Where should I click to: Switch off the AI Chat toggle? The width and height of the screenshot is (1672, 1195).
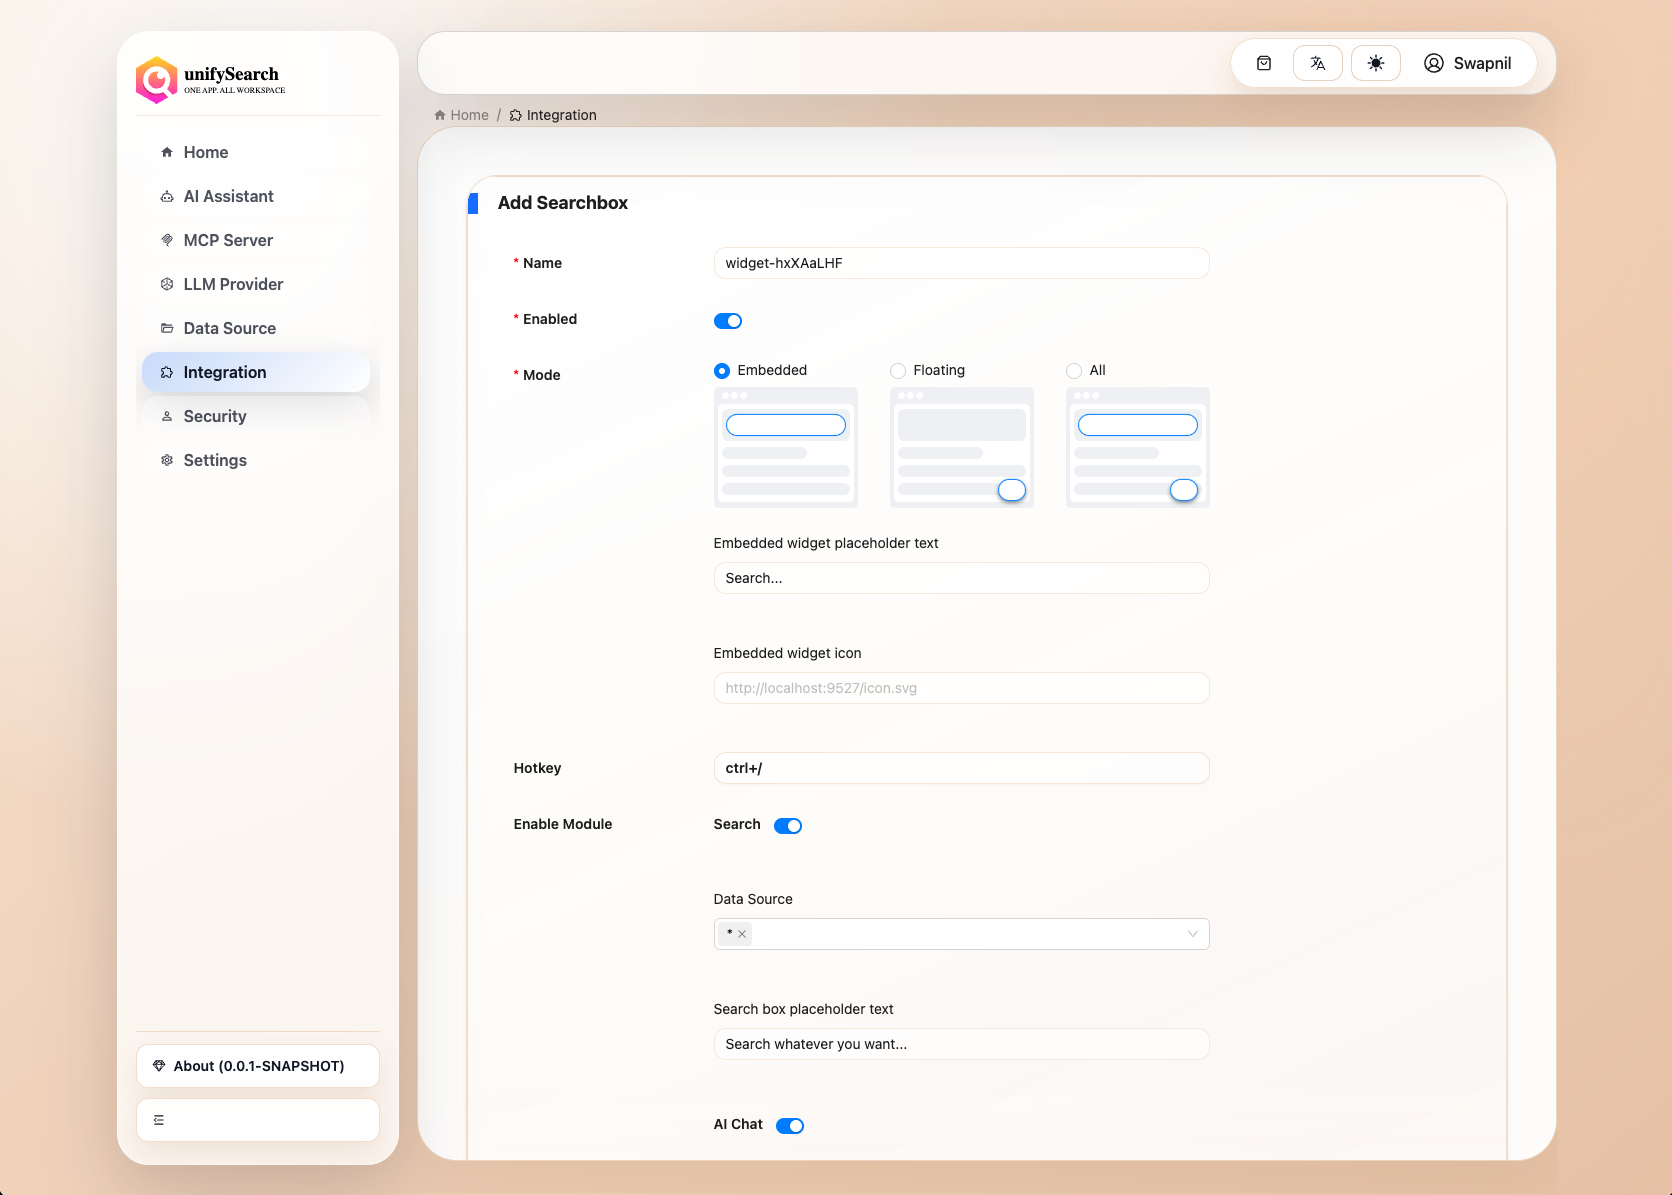click(790, 1126)
